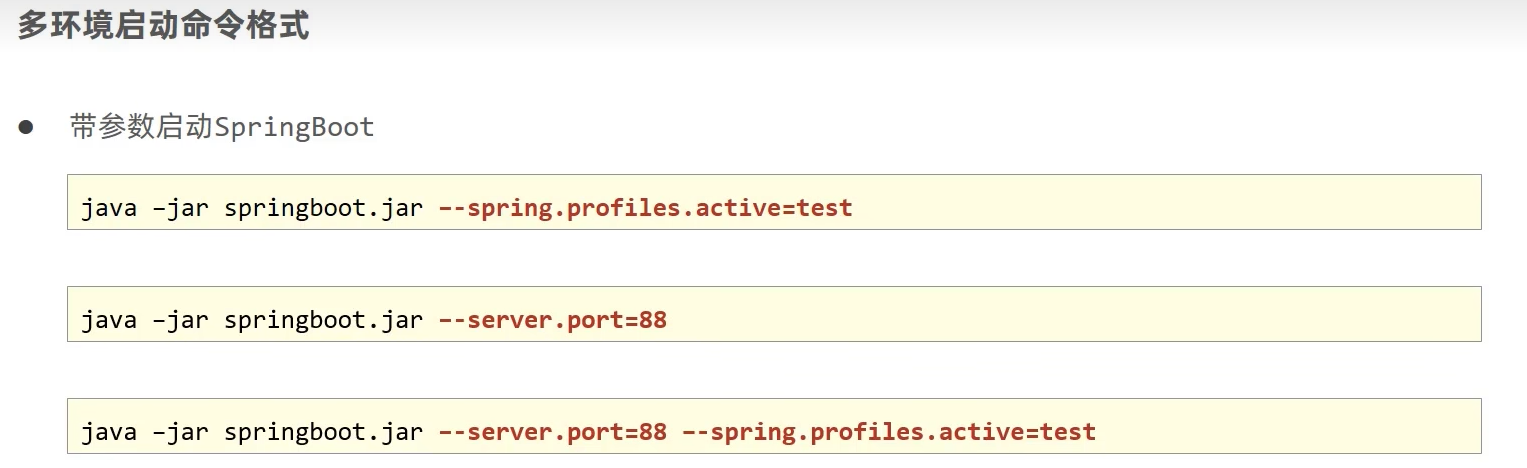Click red '--server.port' in the second command

(530, 321)
